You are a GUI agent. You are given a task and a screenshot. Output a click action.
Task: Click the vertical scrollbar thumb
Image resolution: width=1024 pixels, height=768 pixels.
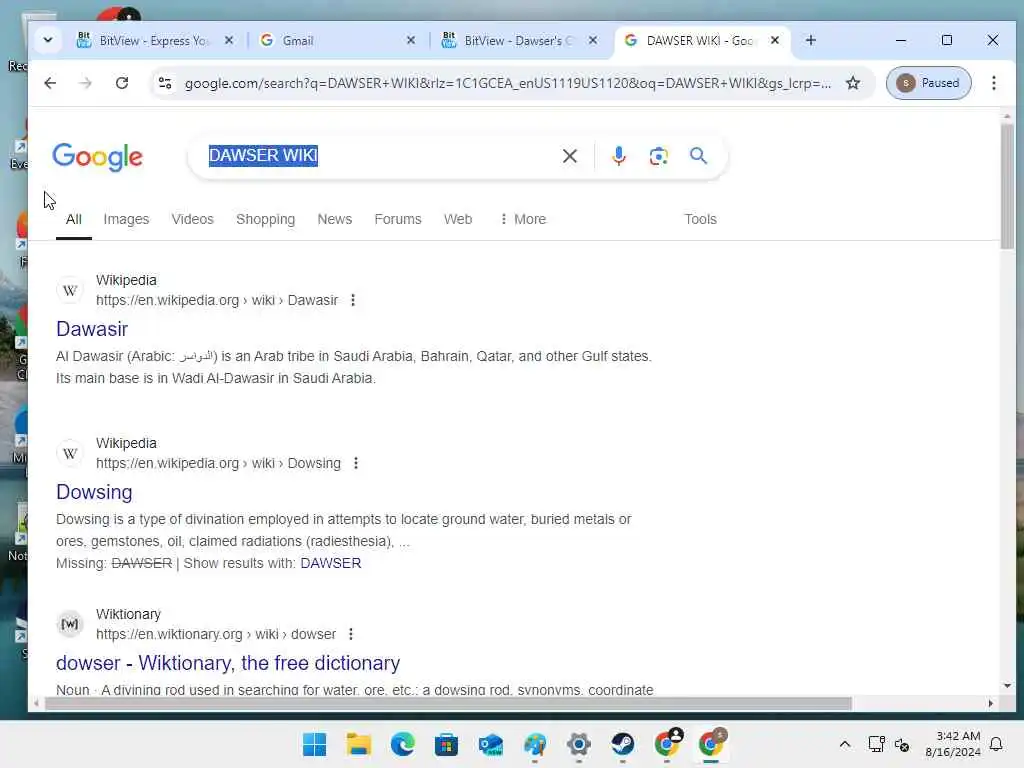coord(1007,186)
